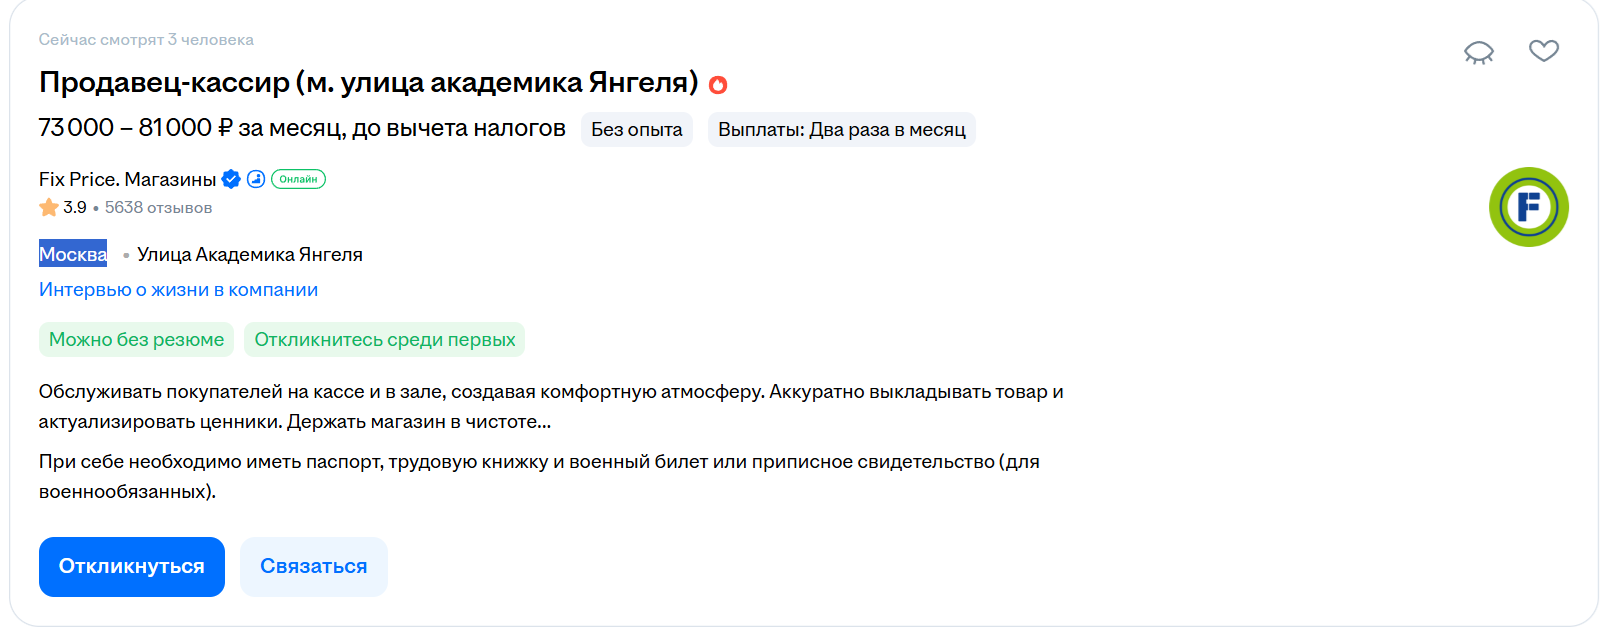Select the Улица Академика Янгеля metro station
Viewport: 1609px width, 631px height.
pos(250,255)
